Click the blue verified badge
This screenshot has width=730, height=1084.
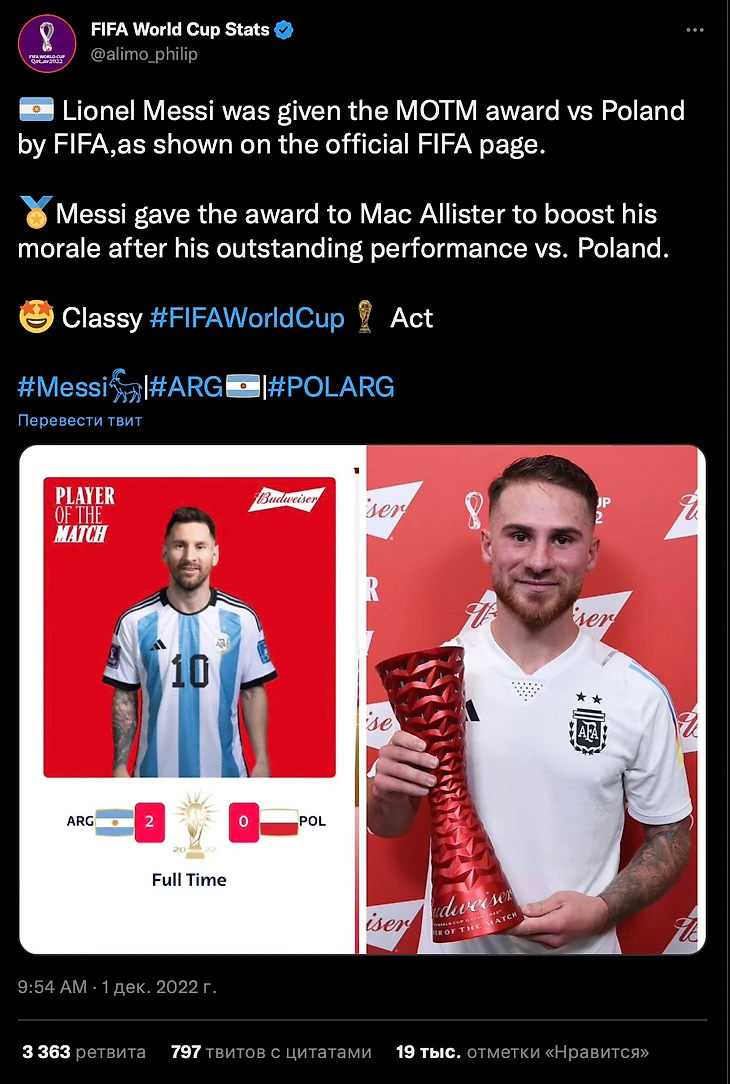click(284, 30)
